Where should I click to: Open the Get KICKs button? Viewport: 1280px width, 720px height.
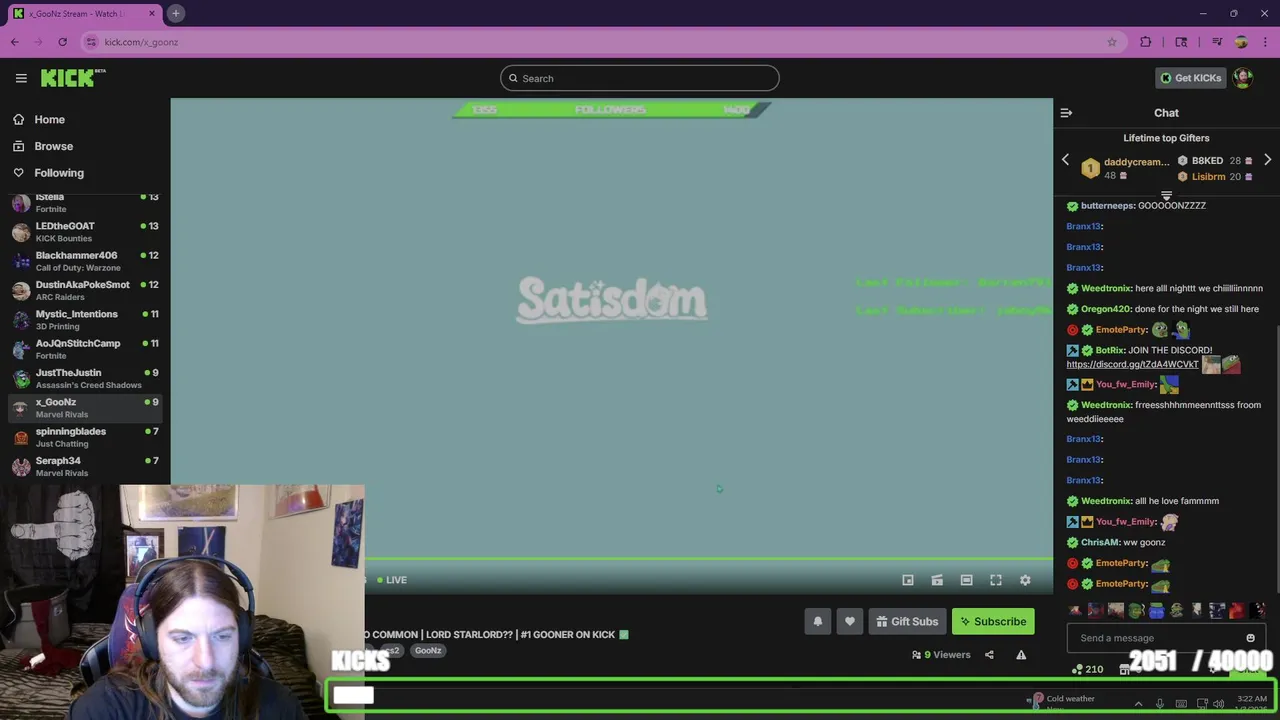pyautogui.click(x=1190, y=78)
